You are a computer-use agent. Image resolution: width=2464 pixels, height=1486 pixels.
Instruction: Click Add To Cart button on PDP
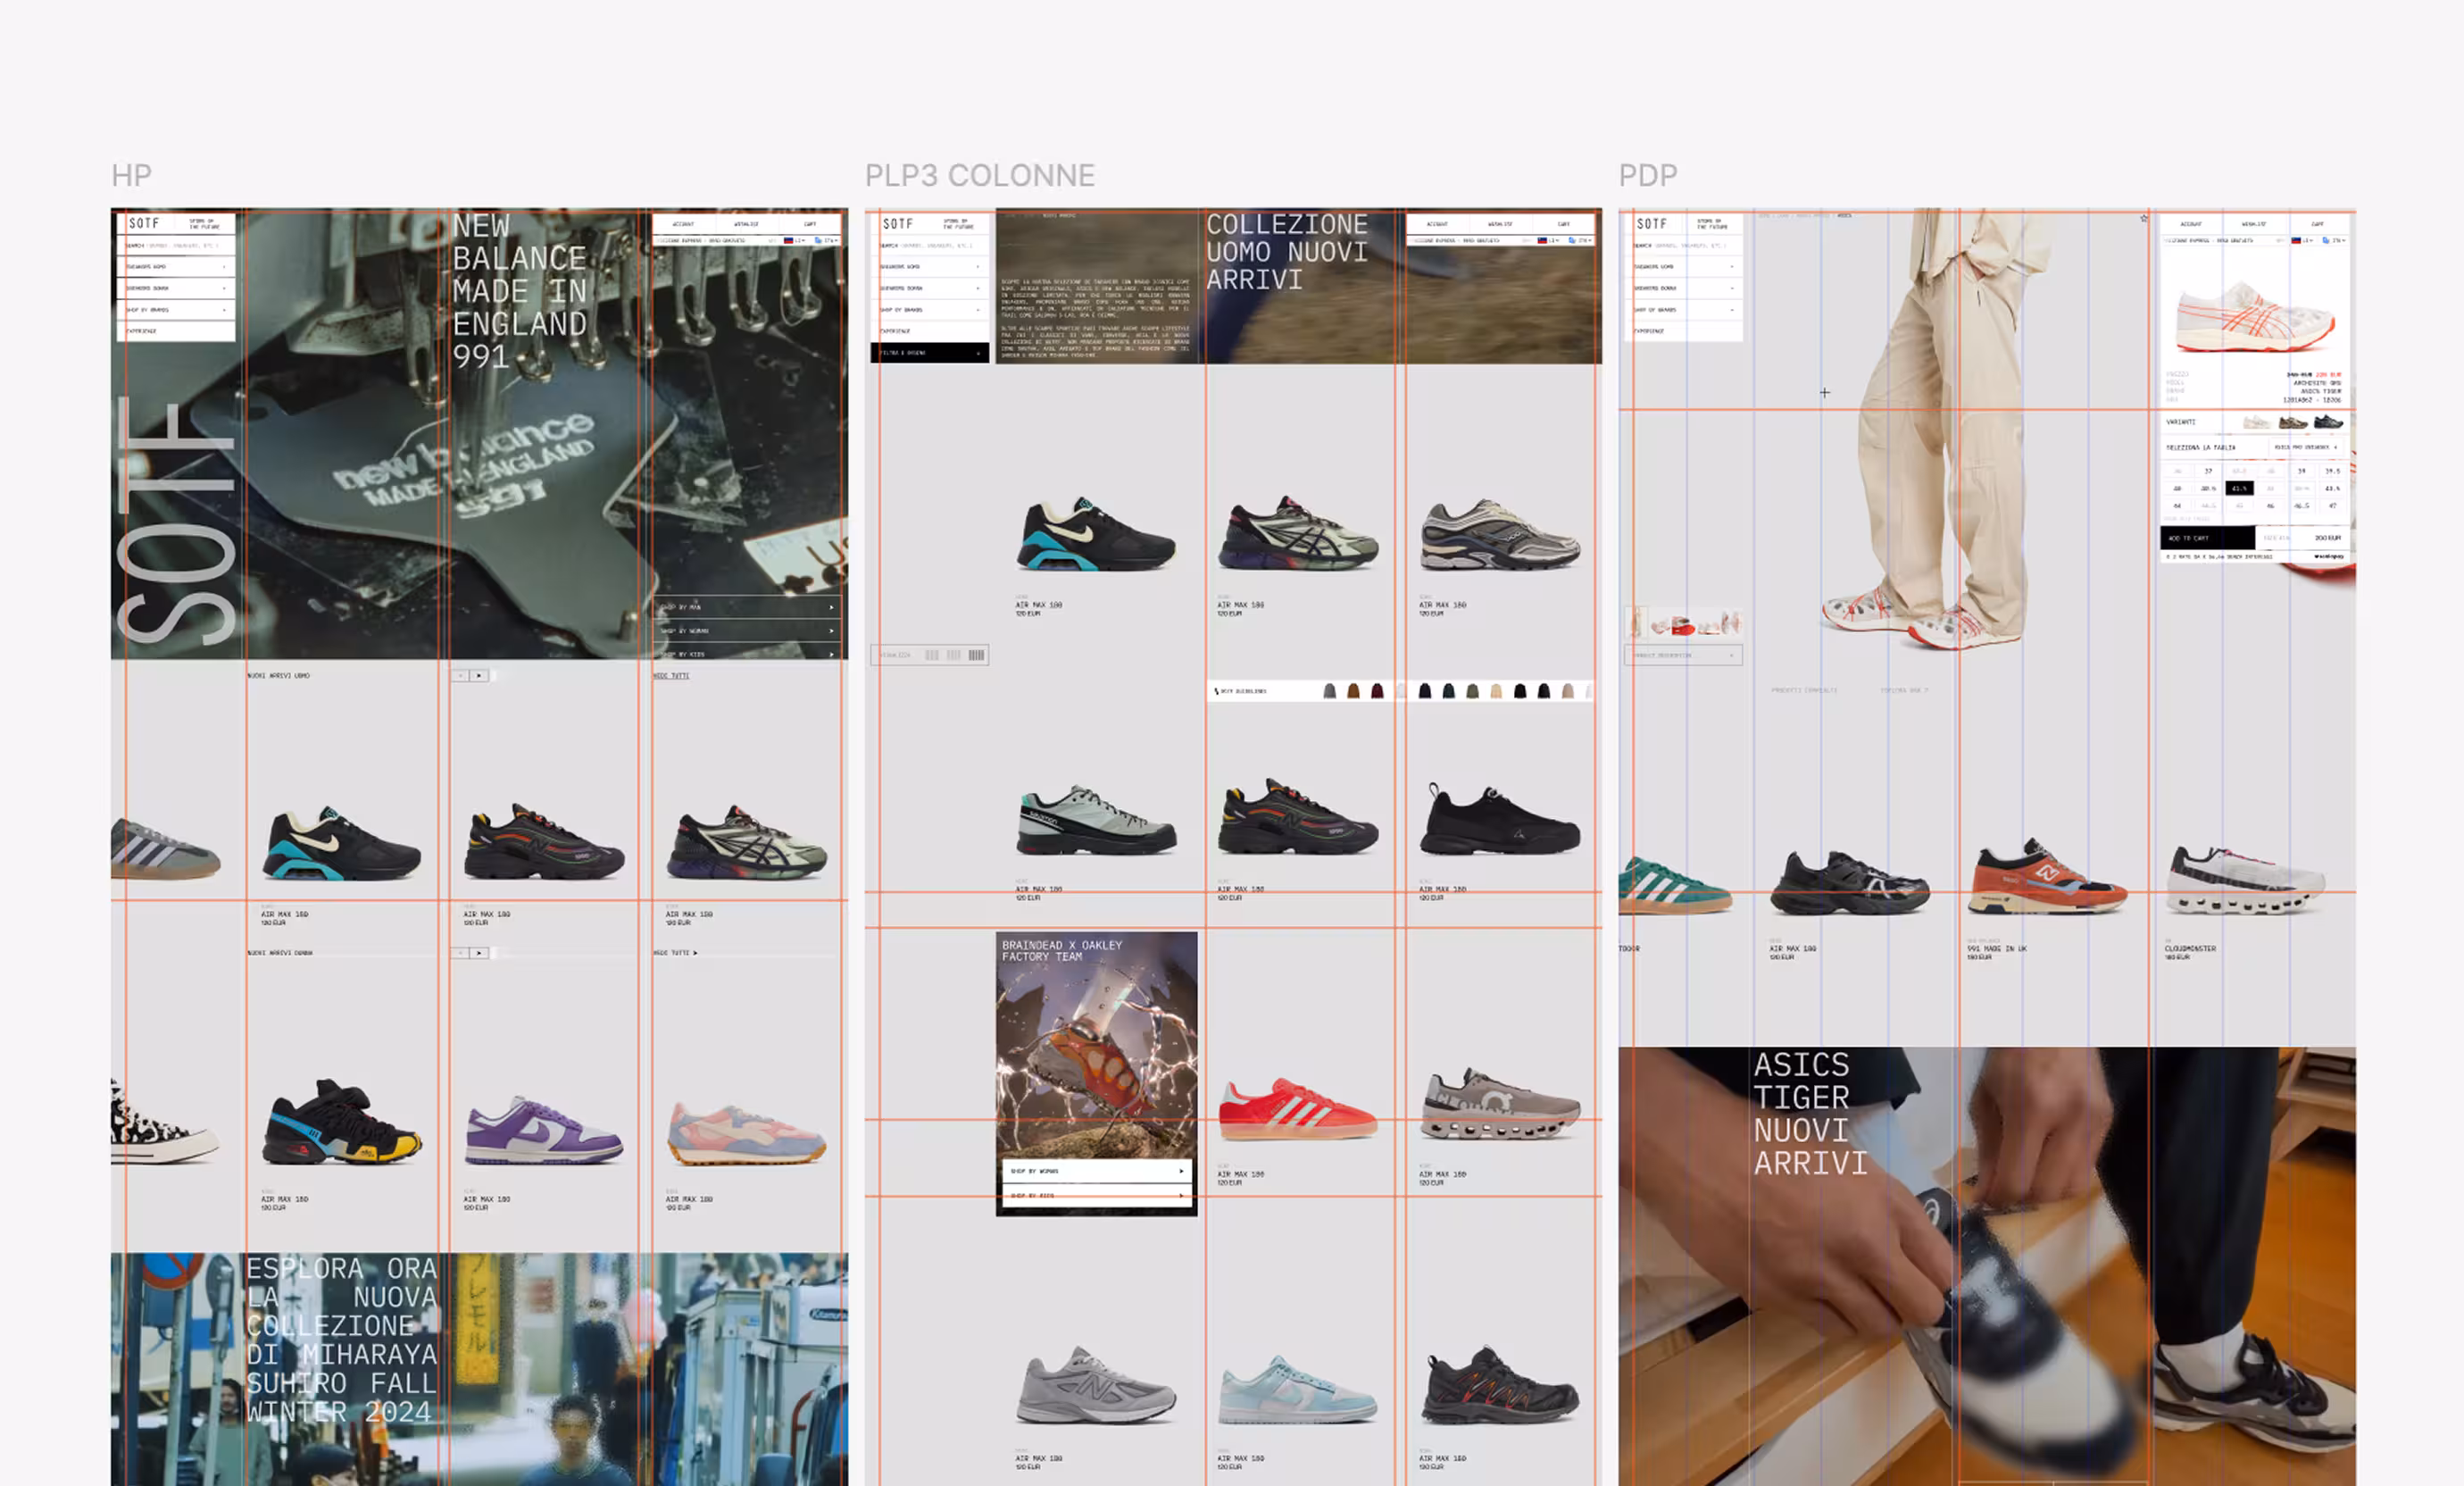click(2207, 538)
